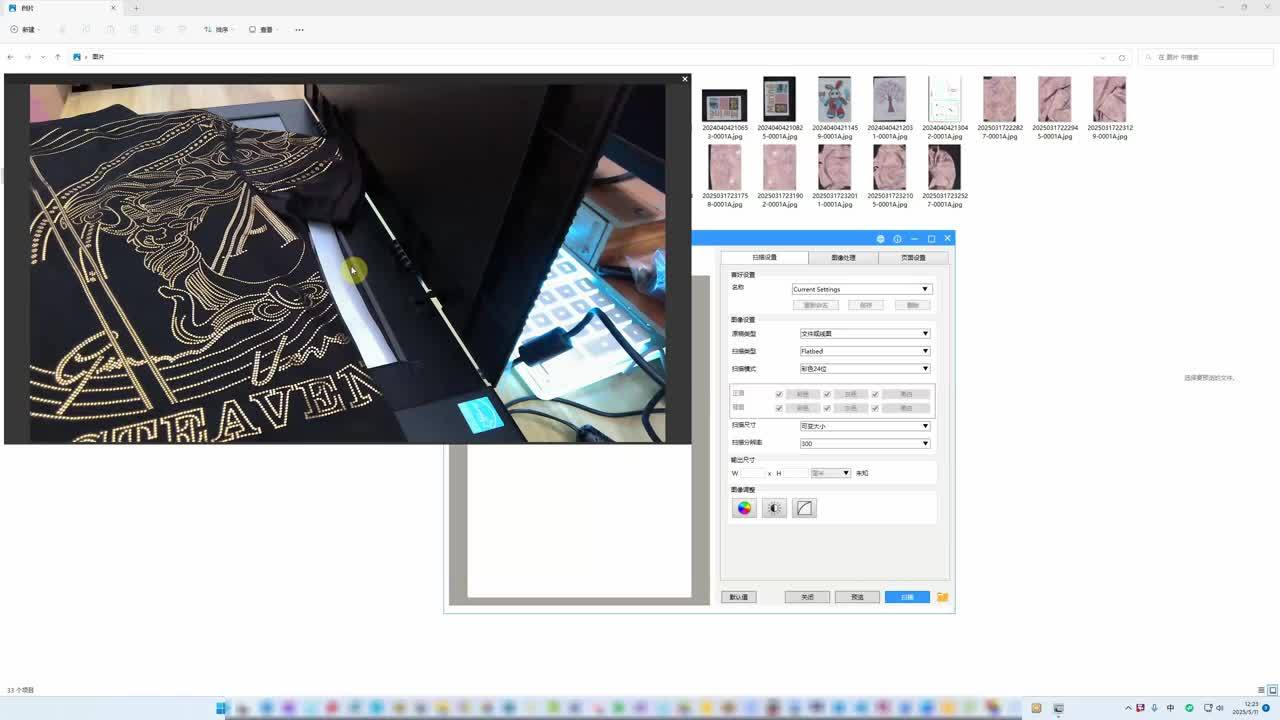
Task: Click the brightness/contrast adjustment icon
Action: pyautogui.click(x=774, y=508)
